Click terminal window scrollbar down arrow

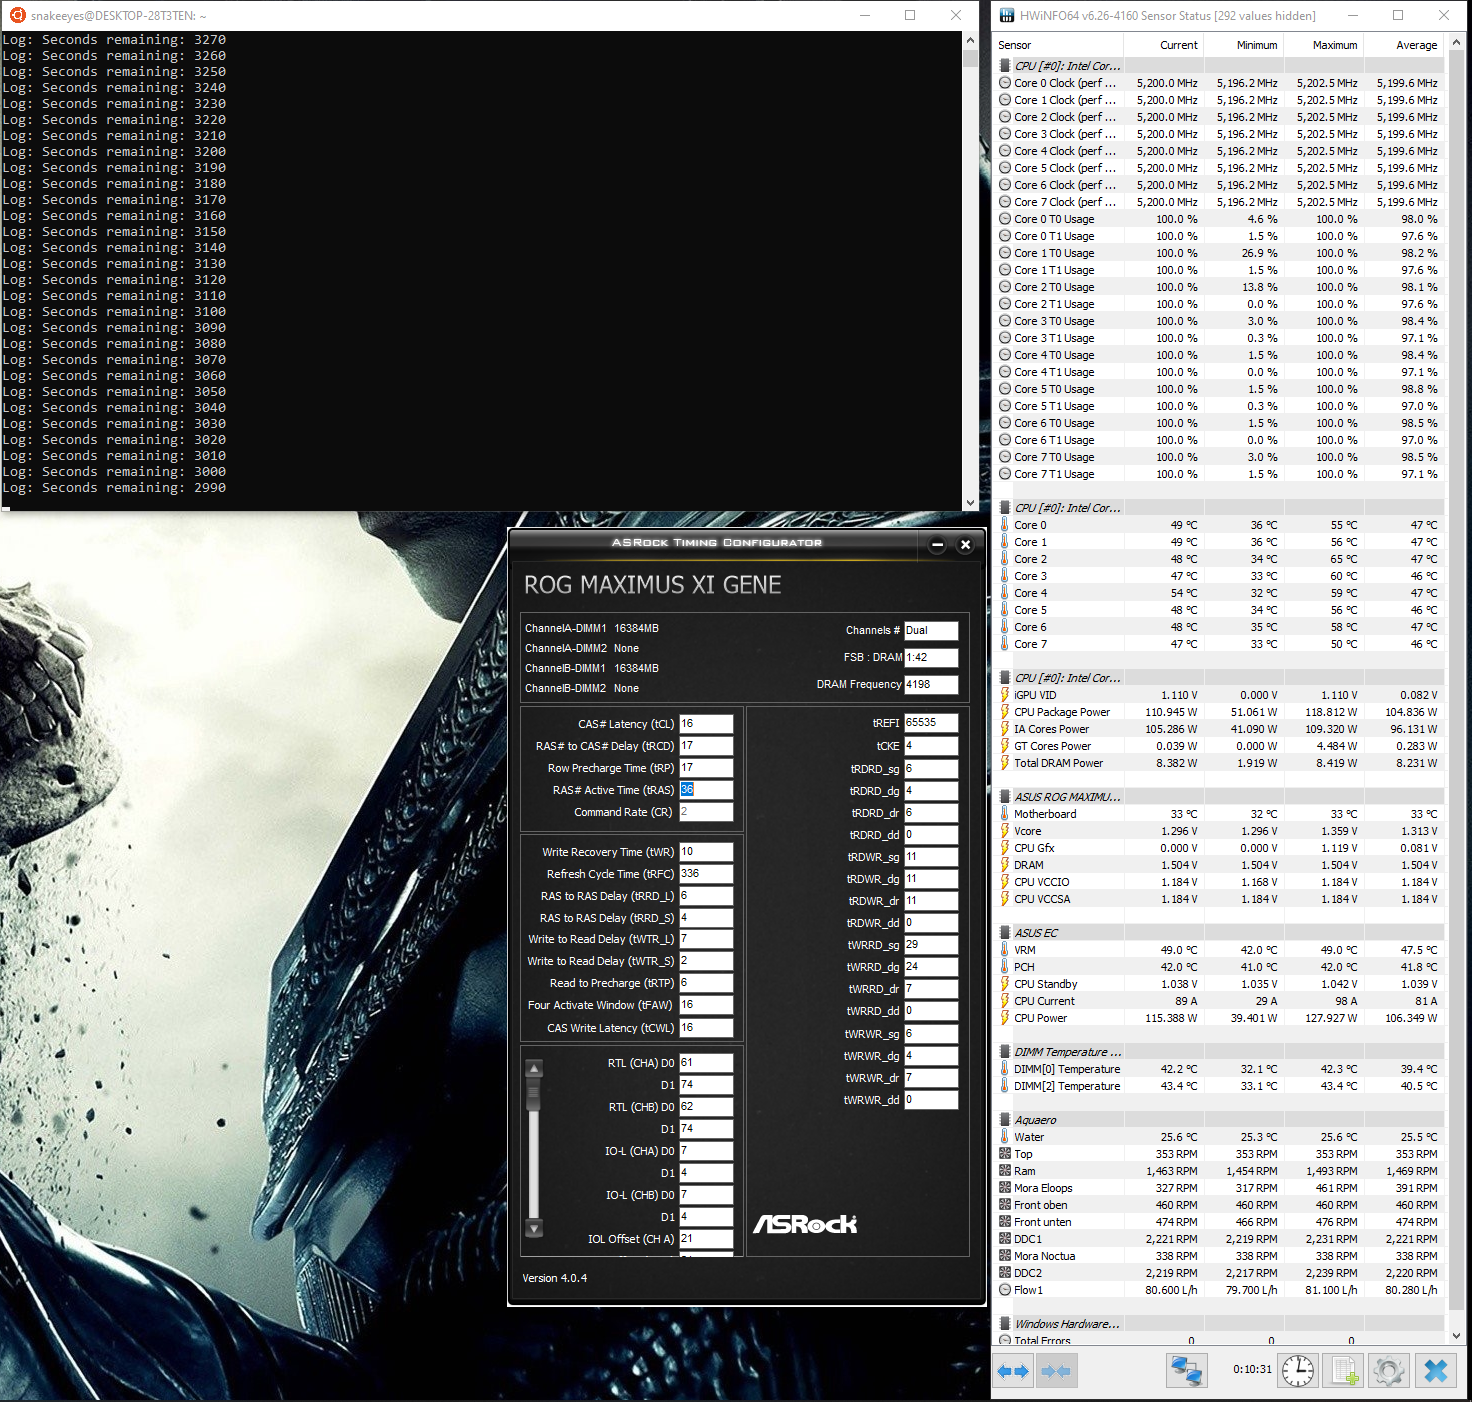(x=970, y=503)
